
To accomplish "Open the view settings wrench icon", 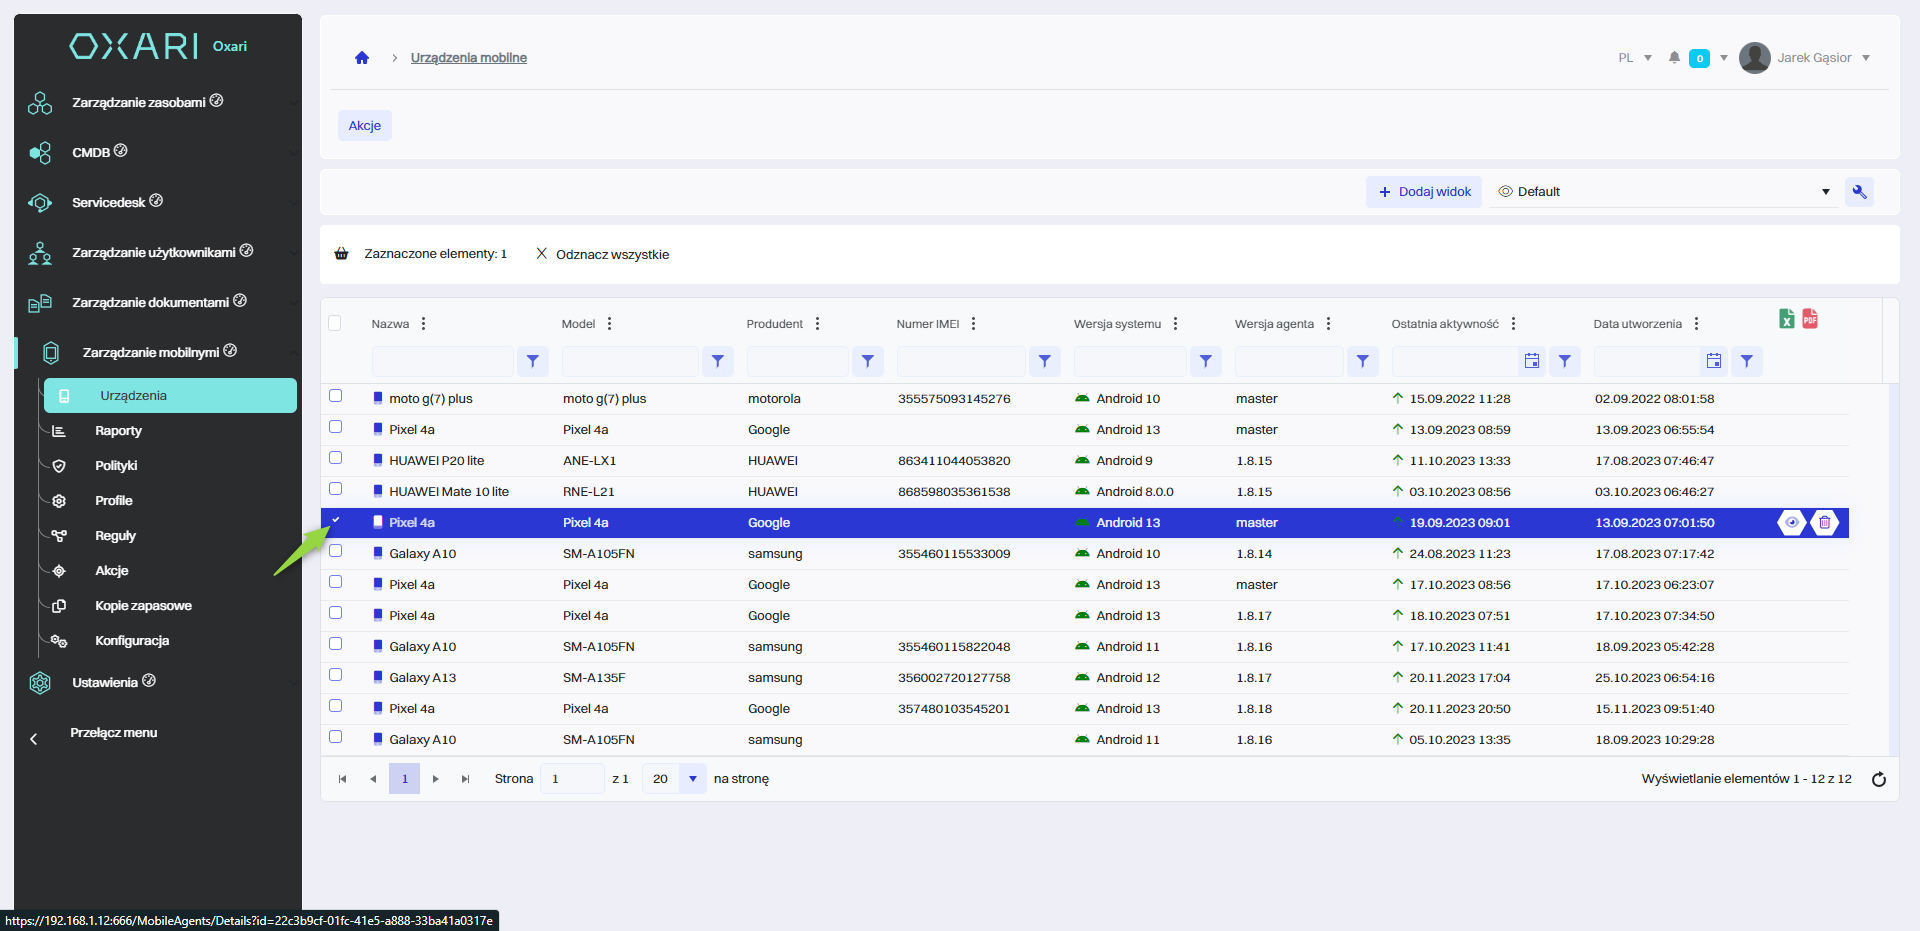I will coord(1859,192).
